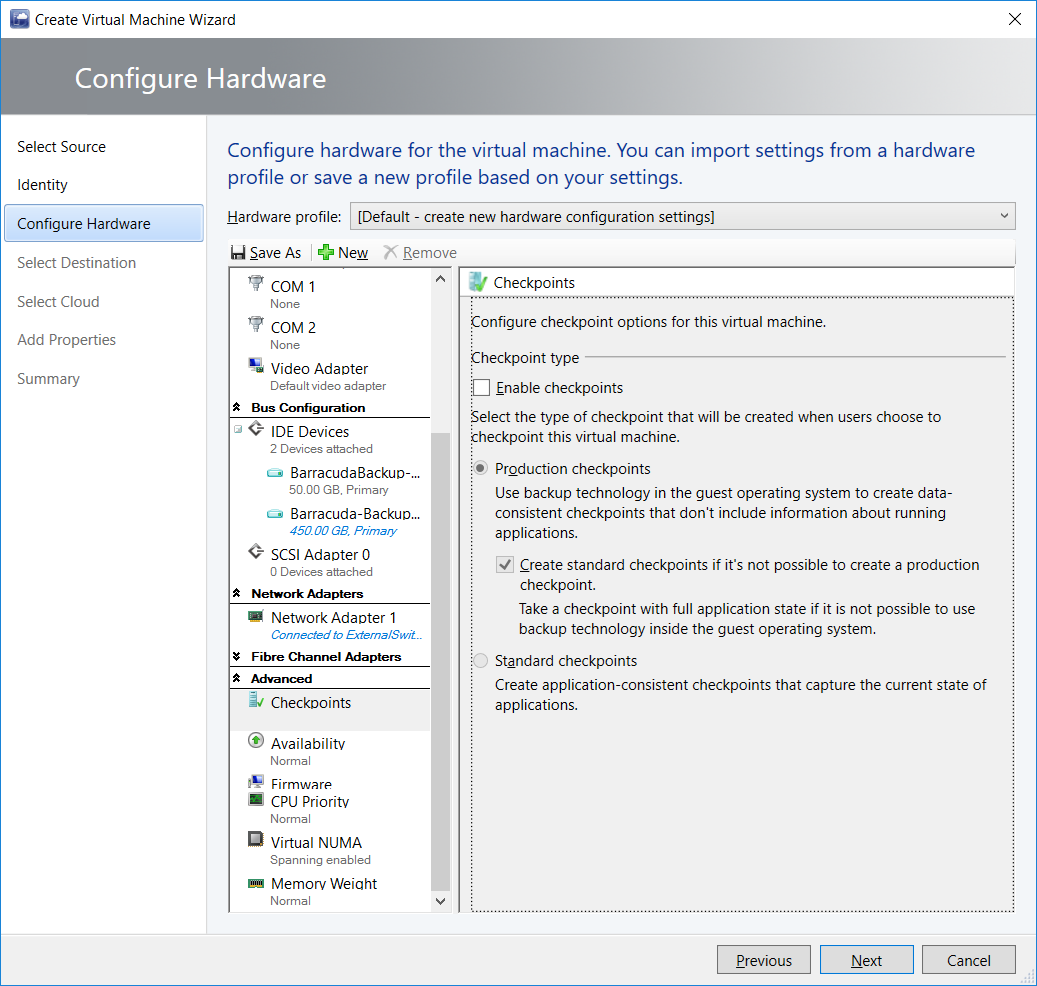Click New toolbar button
Viewport: 1037px width, 986px height.
pos(343,253)
